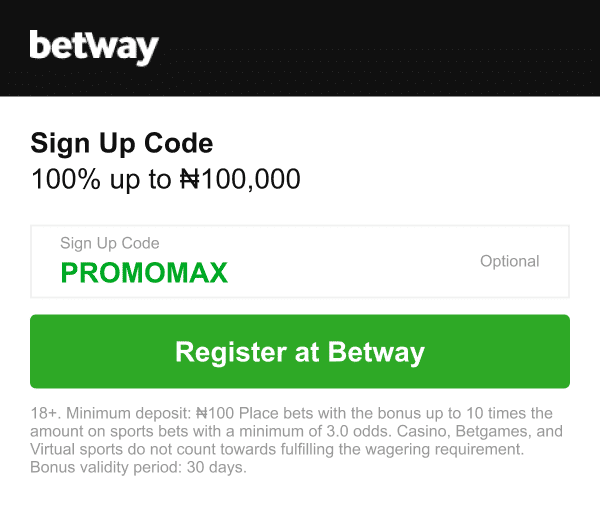Click the 100% up to ₦100,000 offer text

pos(165,180)
